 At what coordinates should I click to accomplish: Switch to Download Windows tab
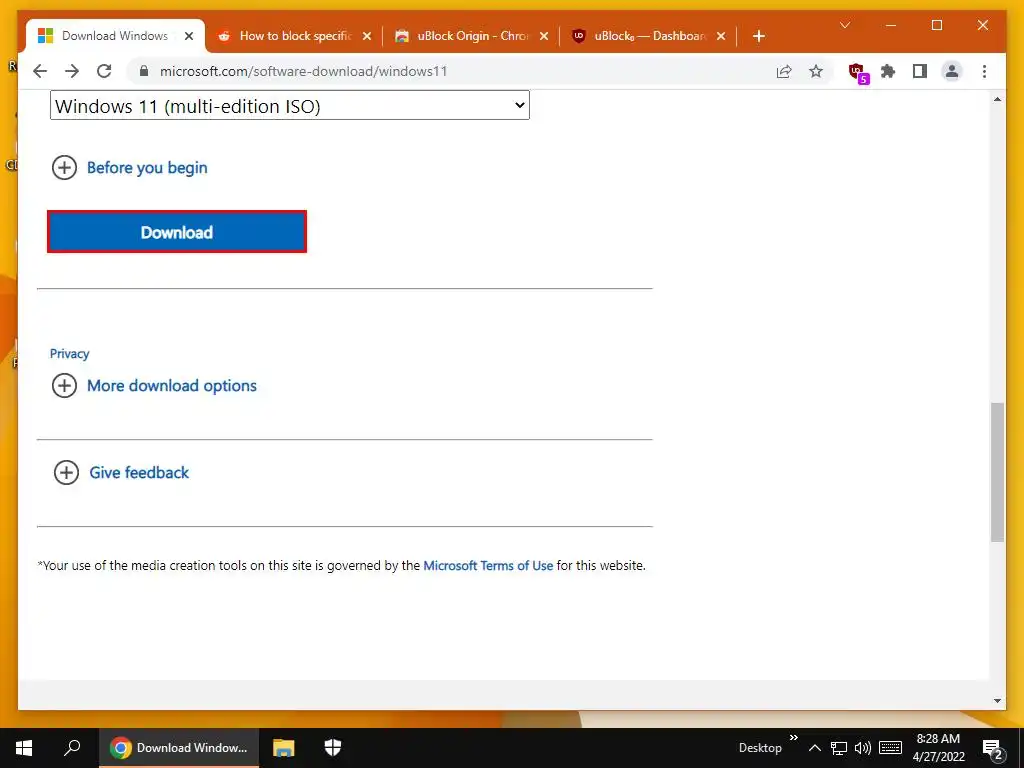tap(116, 36)
